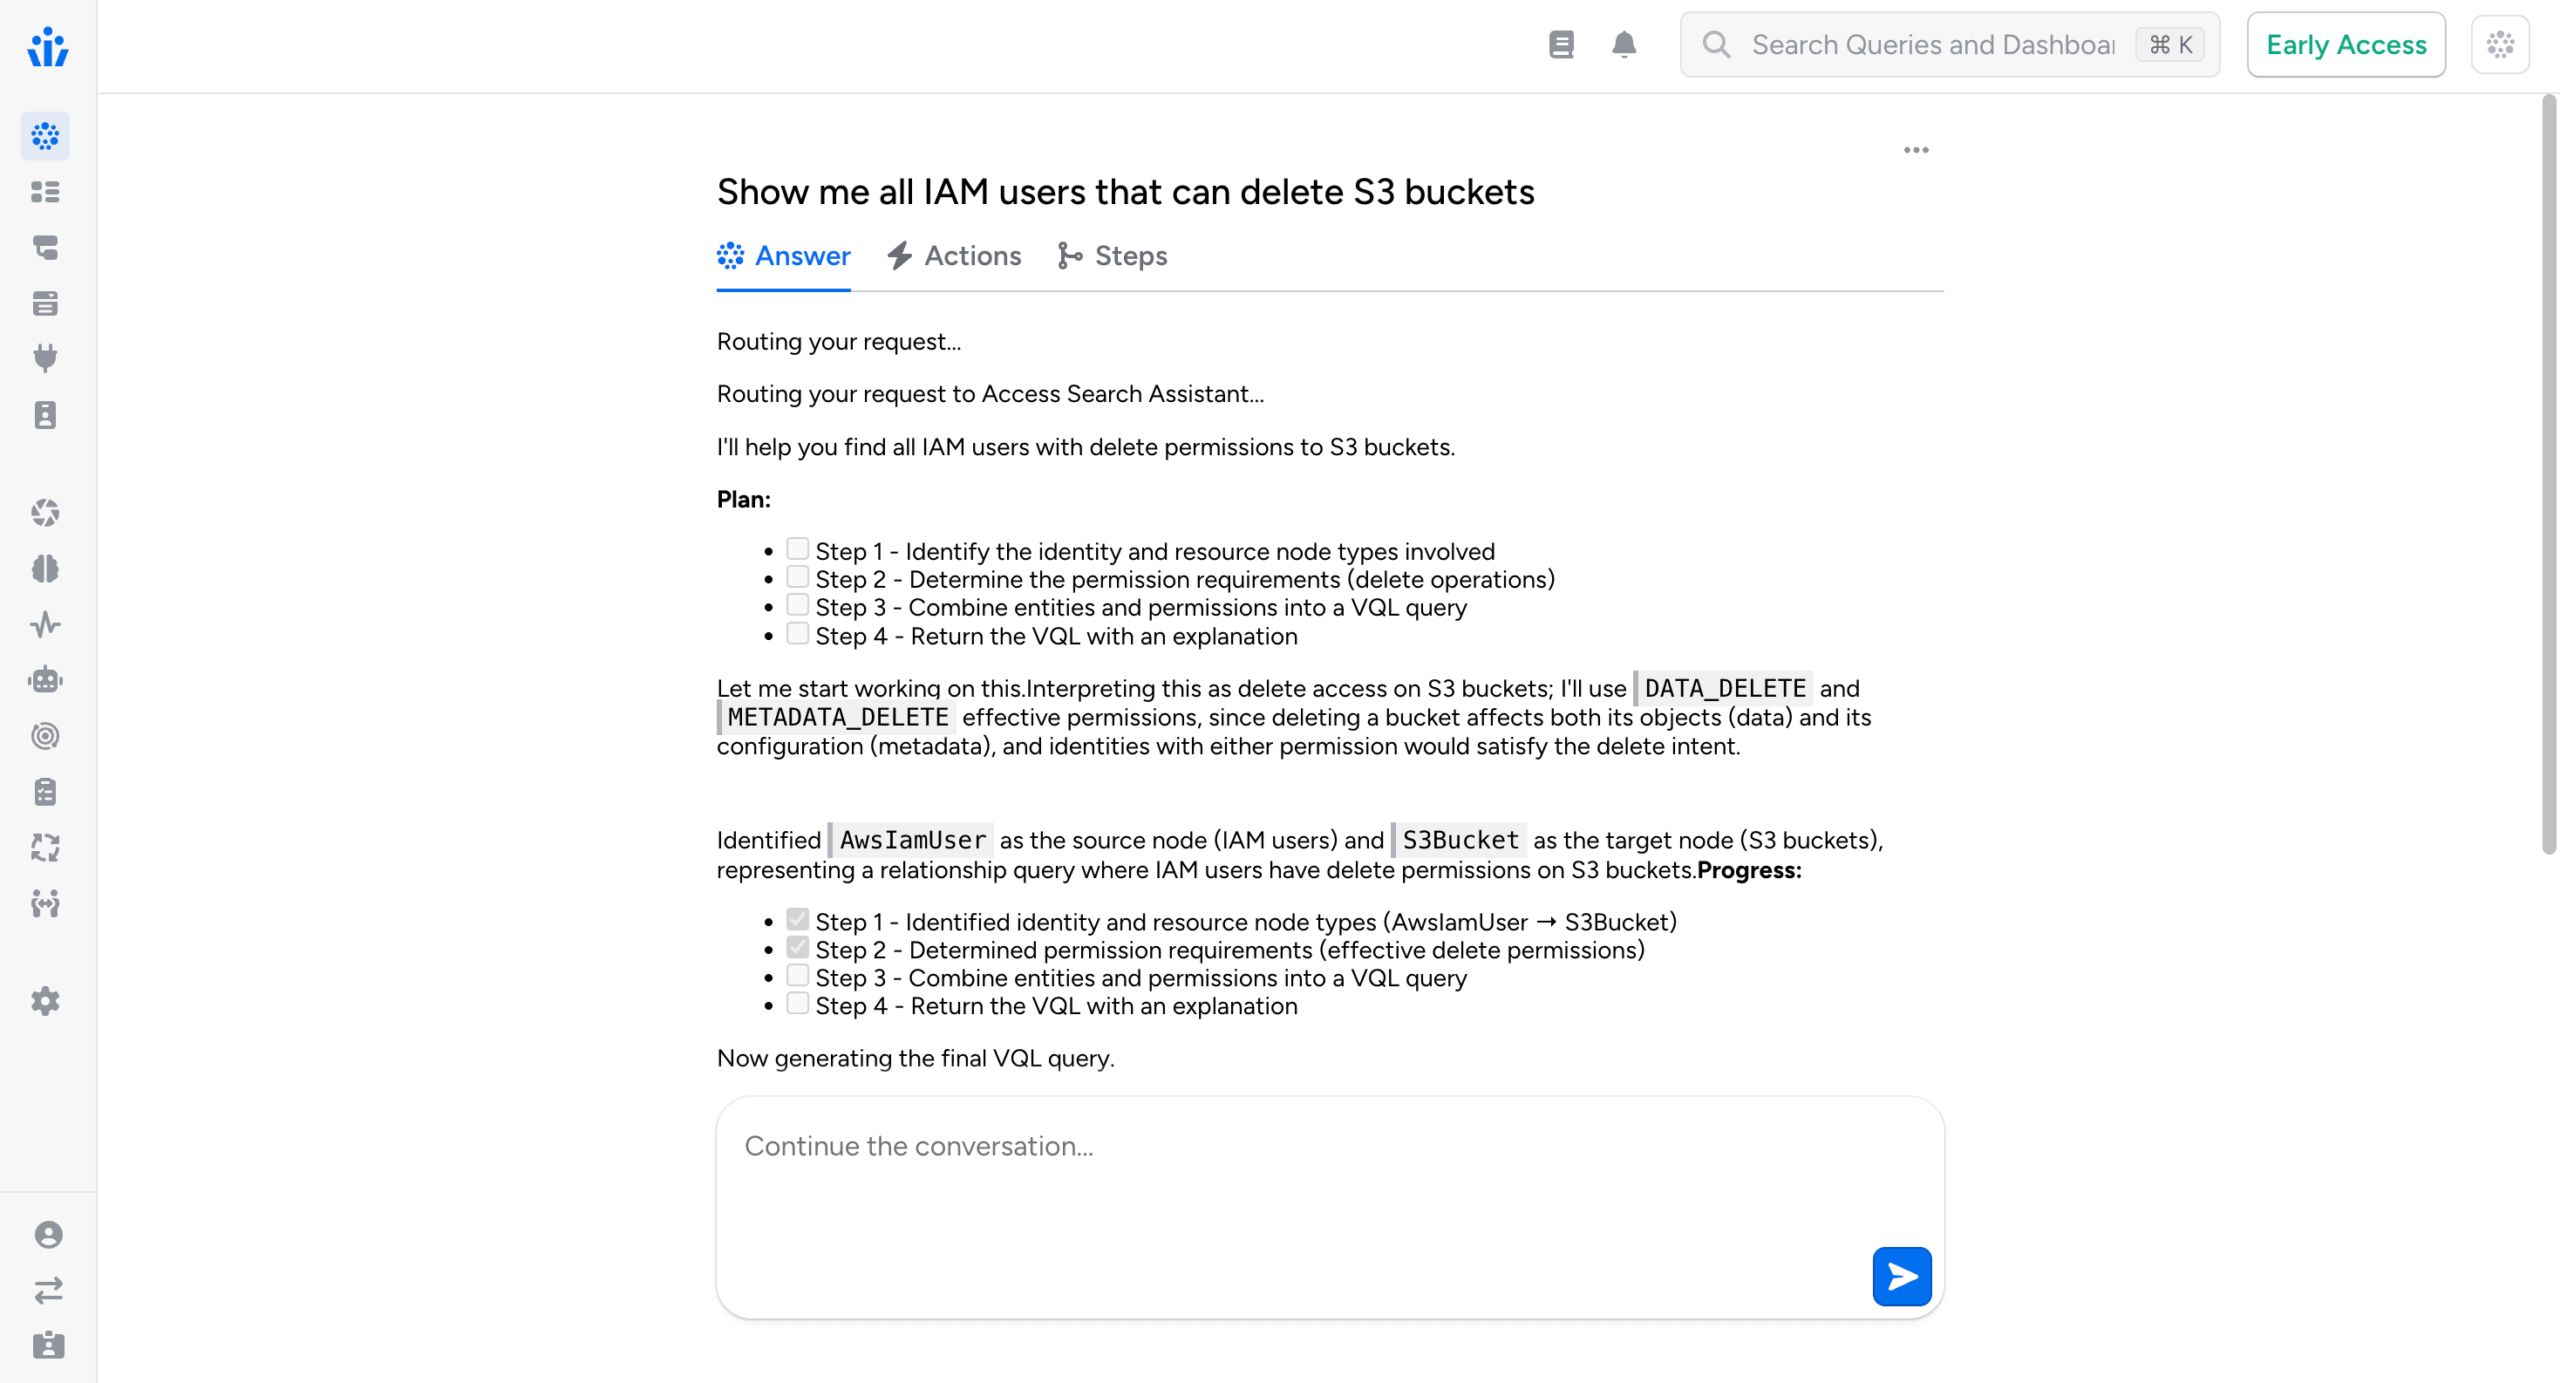Screen dimensions: 2560x1383
Task: Open the brain icon in sidebar
Action: pos(45,569)
